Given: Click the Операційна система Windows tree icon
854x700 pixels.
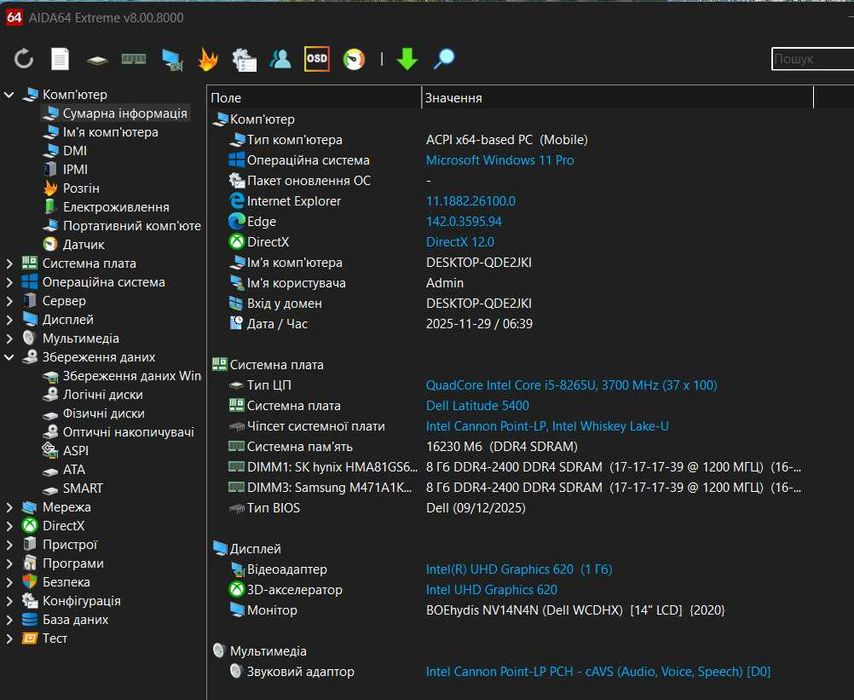Looking at the screenshot, I should pyautogui.click(x=30, y=282).
